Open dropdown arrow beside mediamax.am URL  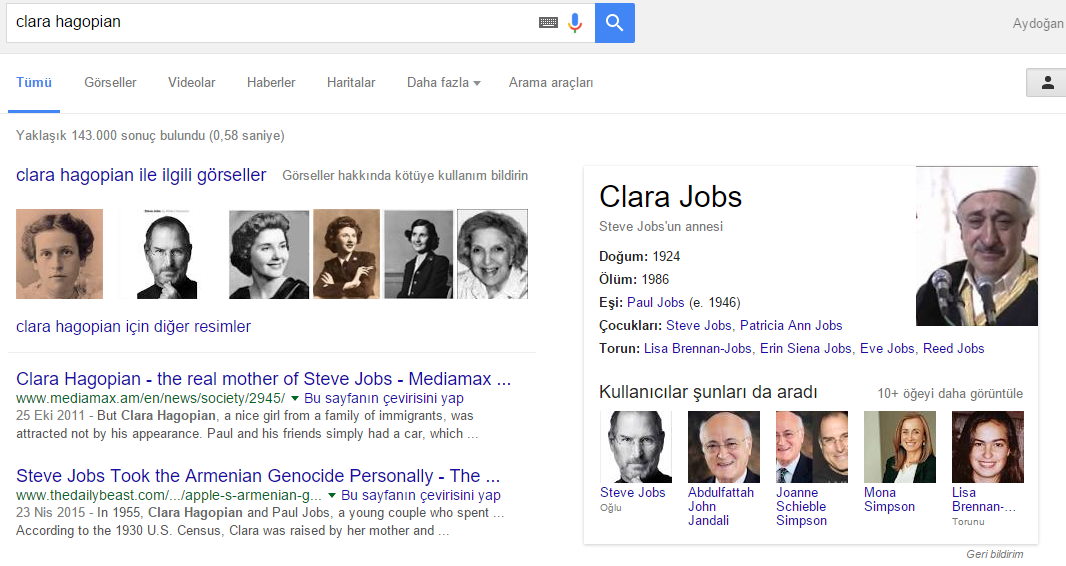pos(295,398)
